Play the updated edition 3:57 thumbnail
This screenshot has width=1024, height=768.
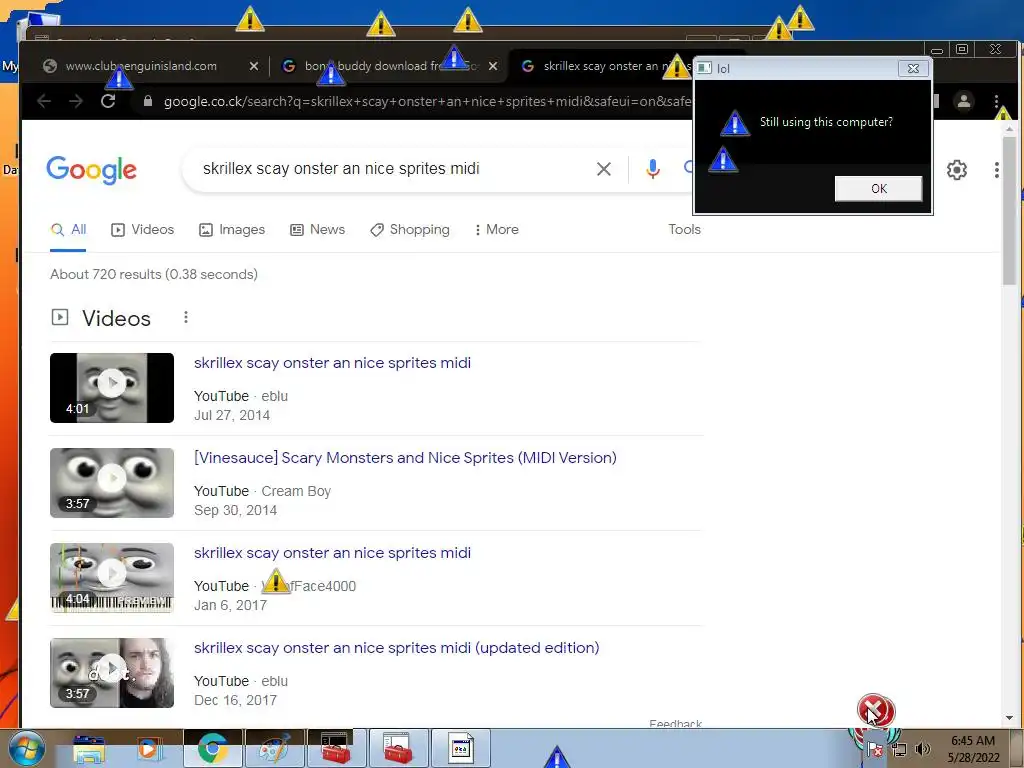tap(112, 673)
